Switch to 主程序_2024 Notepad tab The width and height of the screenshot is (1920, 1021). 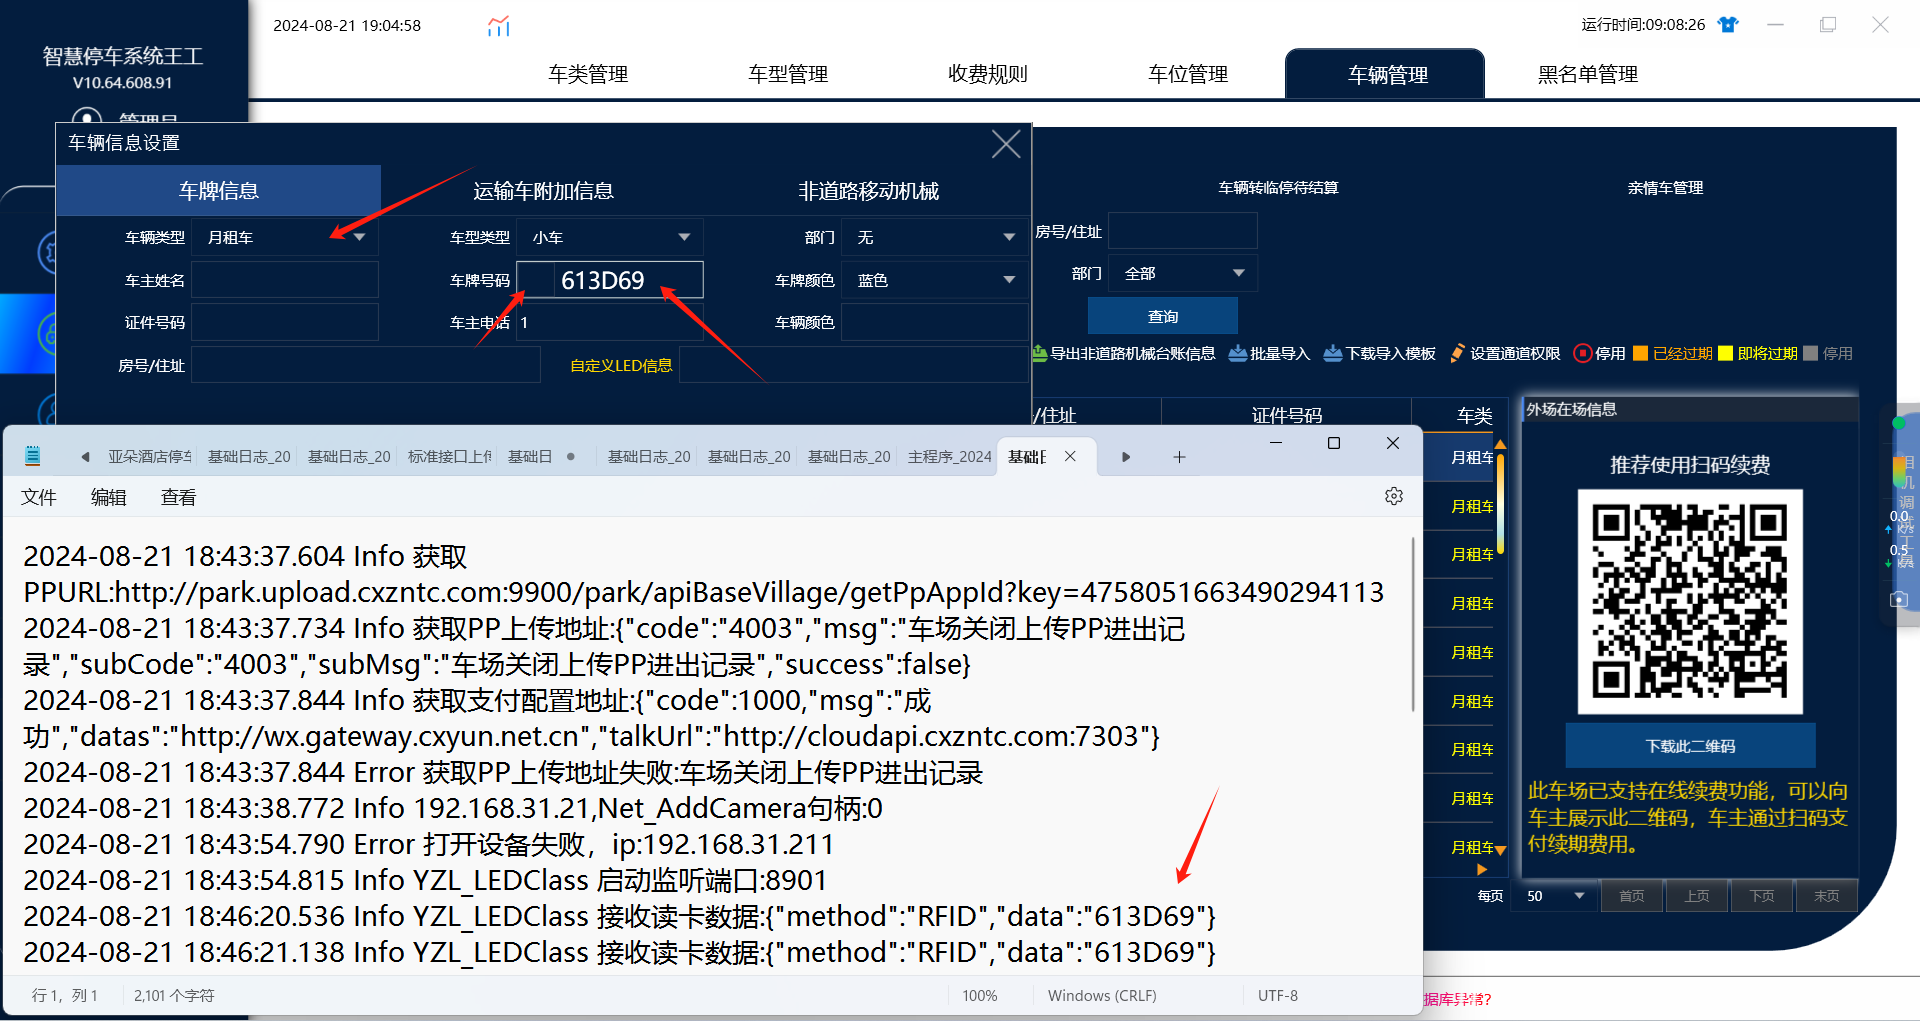point(949,456)
